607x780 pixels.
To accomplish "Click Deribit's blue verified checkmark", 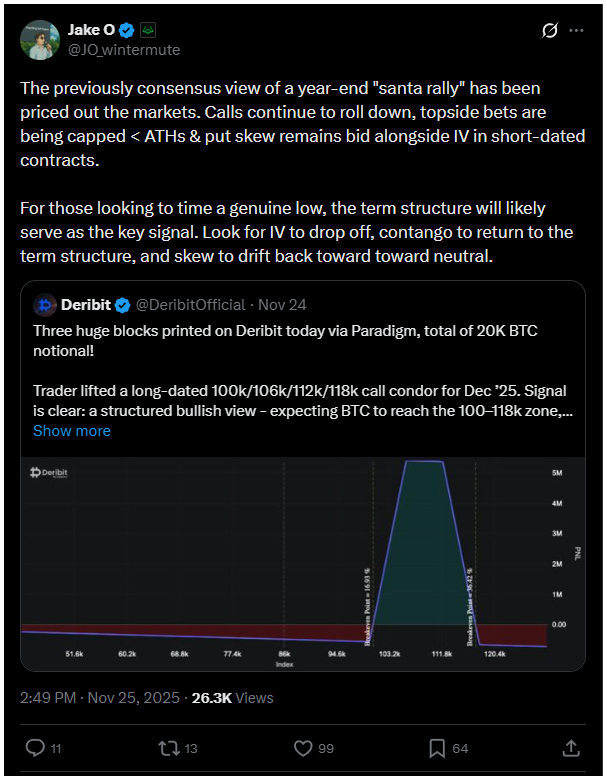I will (x=122, y=304).
